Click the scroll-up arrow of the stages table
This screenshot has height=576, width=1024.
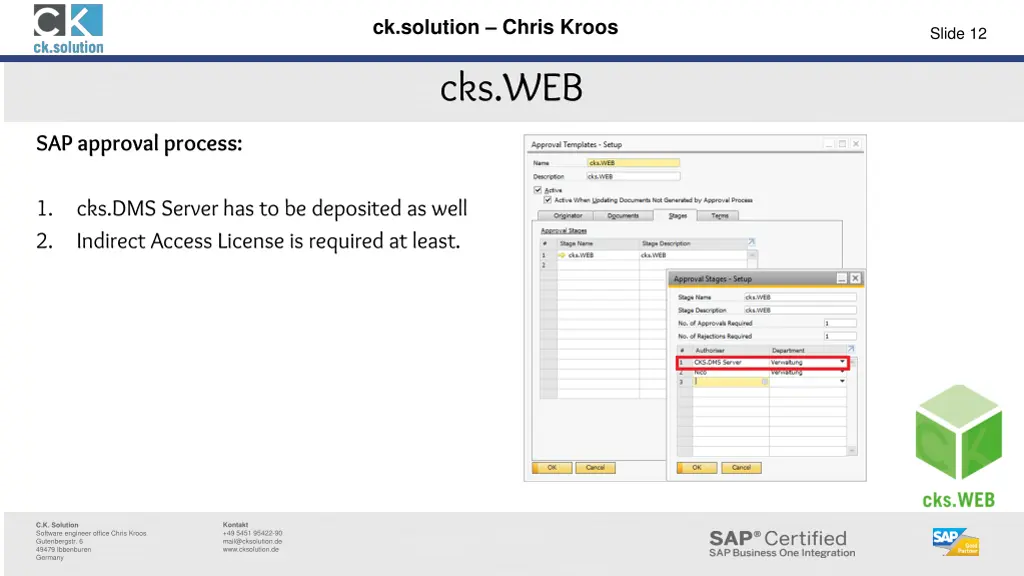pyautogui.click(x=752, y=255)
